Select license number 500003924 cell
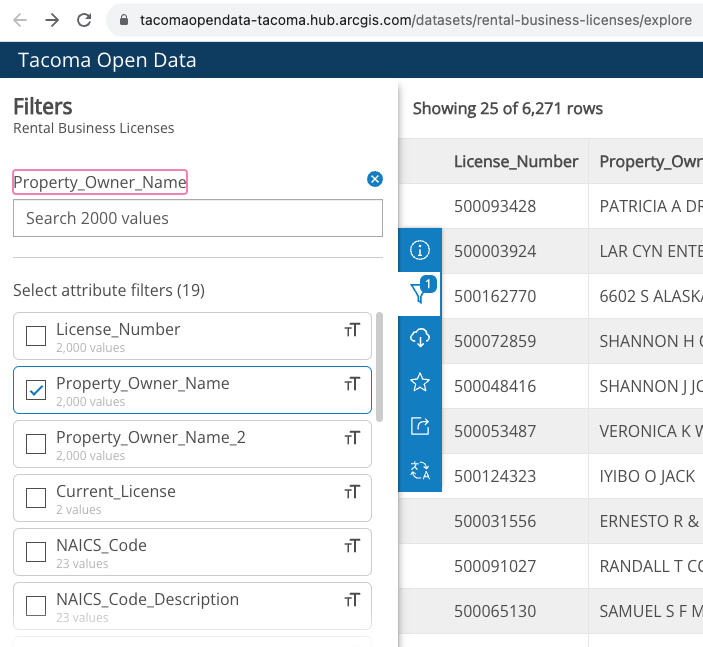This screenshot has height=647, width=703. [495, 251]
